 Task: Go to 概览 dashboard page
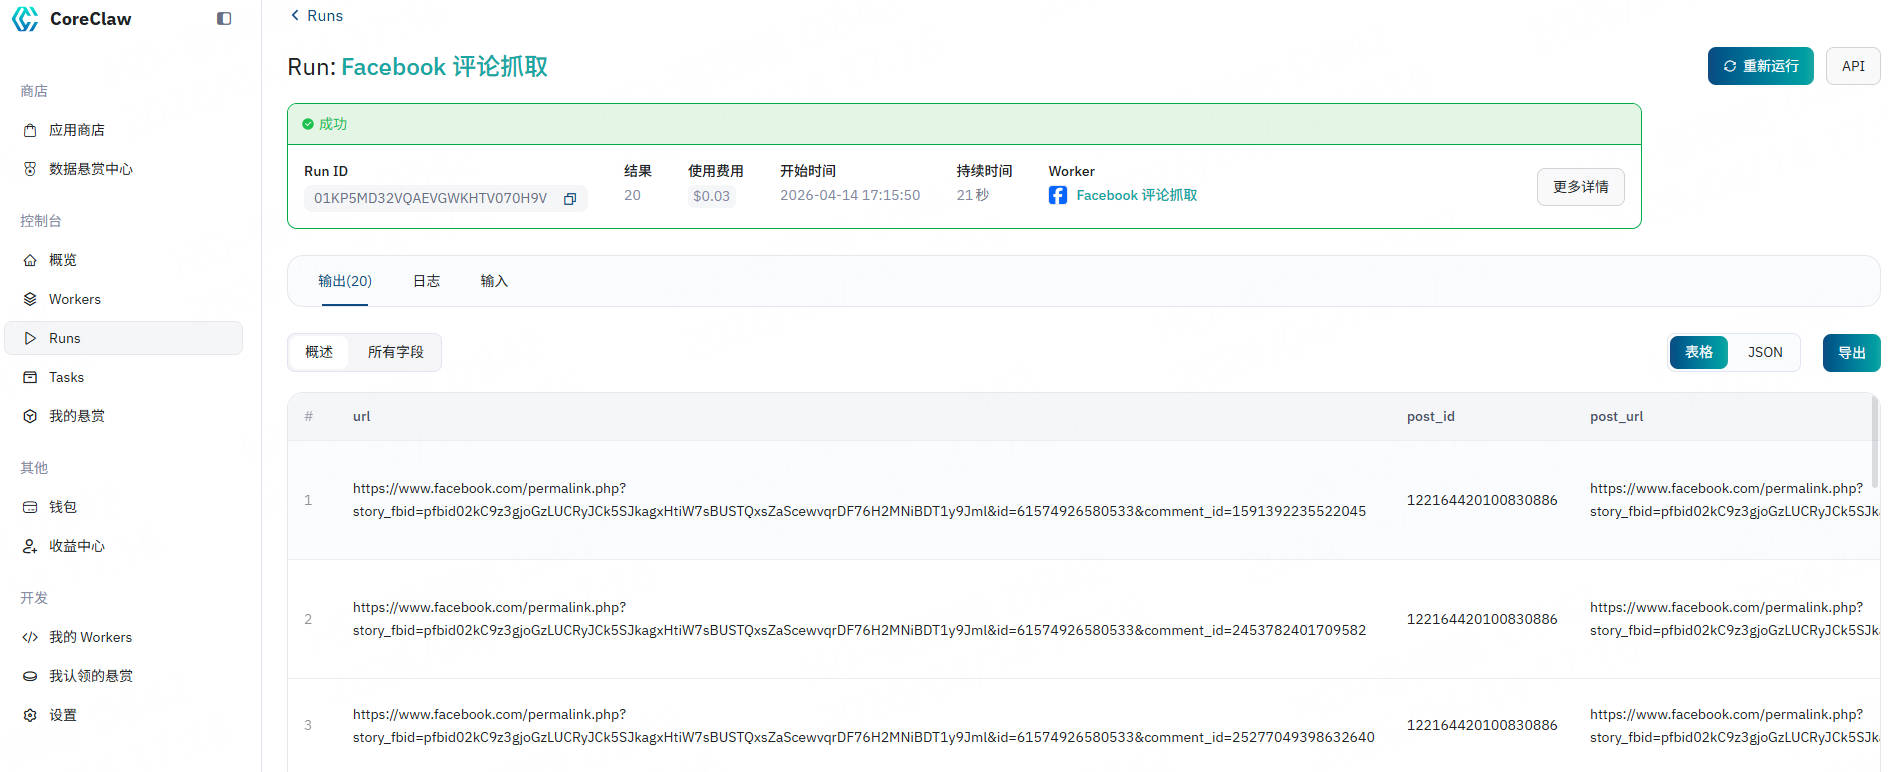tap(62, 260)
